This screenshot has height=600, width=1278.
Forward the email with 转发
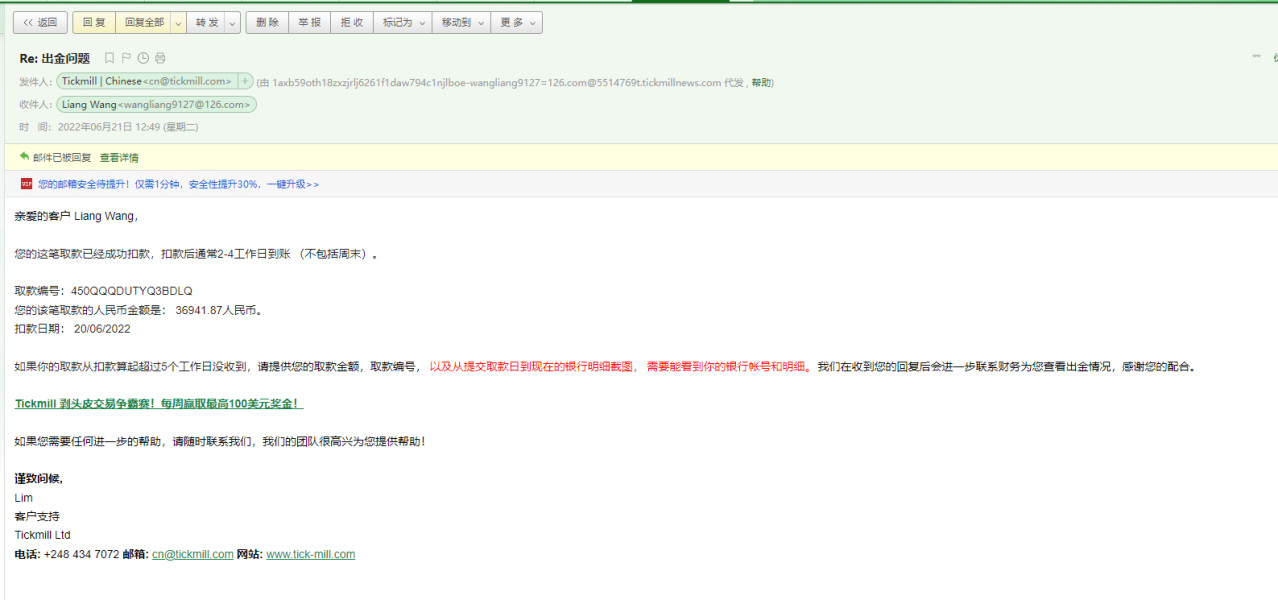click(x=207, y=22)
